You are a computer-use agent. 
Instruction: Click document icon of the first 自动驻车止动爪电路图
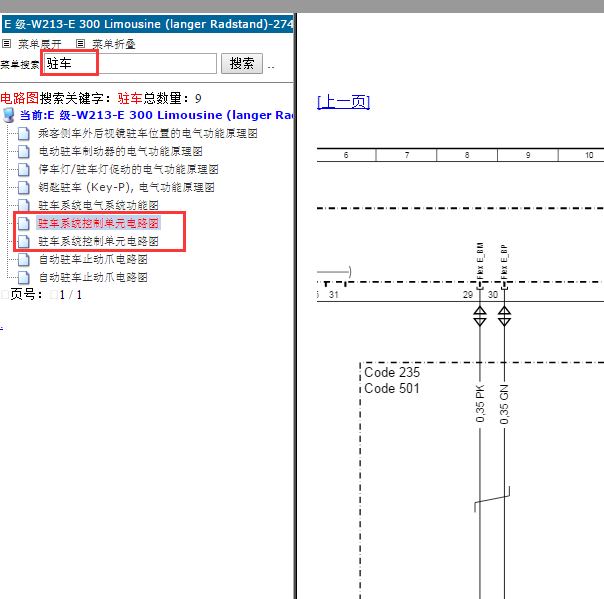[23, 259]
